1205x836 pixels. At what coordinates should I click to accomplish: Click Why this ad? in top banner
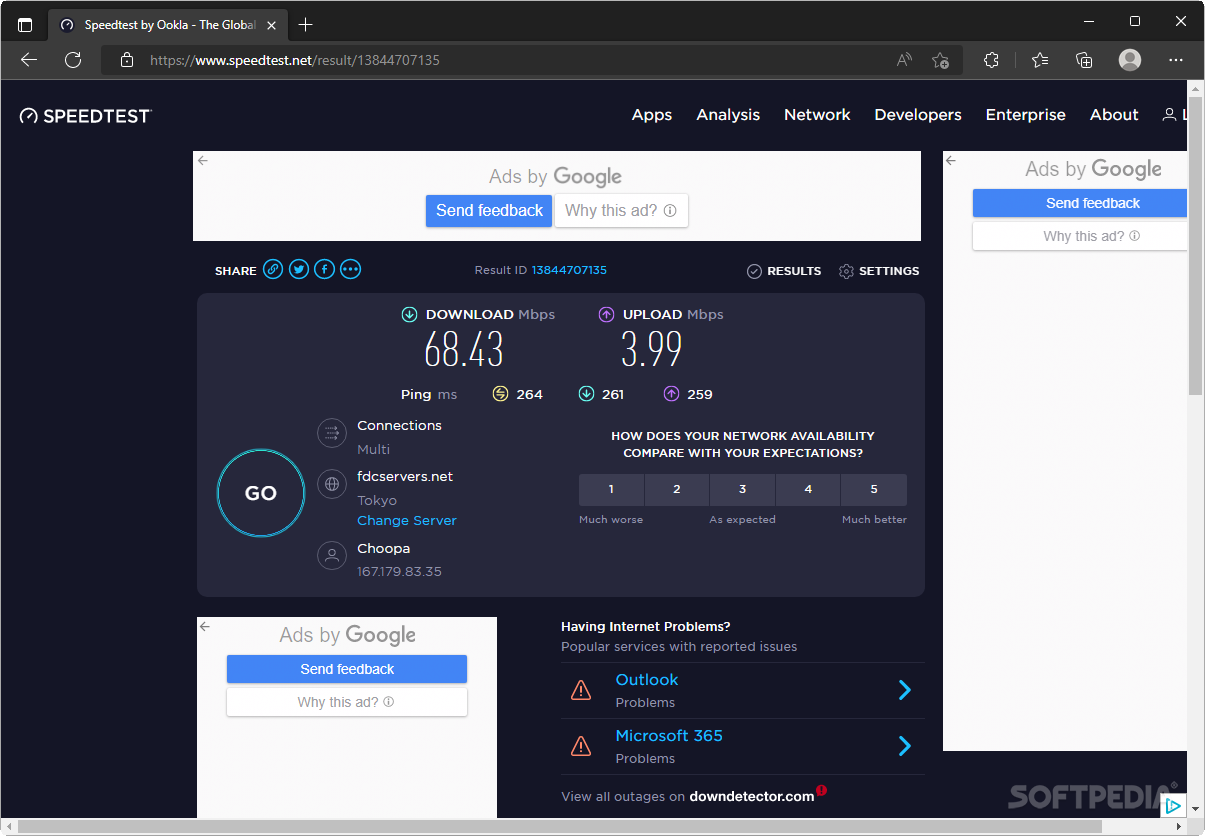click(x=621, y=210)
